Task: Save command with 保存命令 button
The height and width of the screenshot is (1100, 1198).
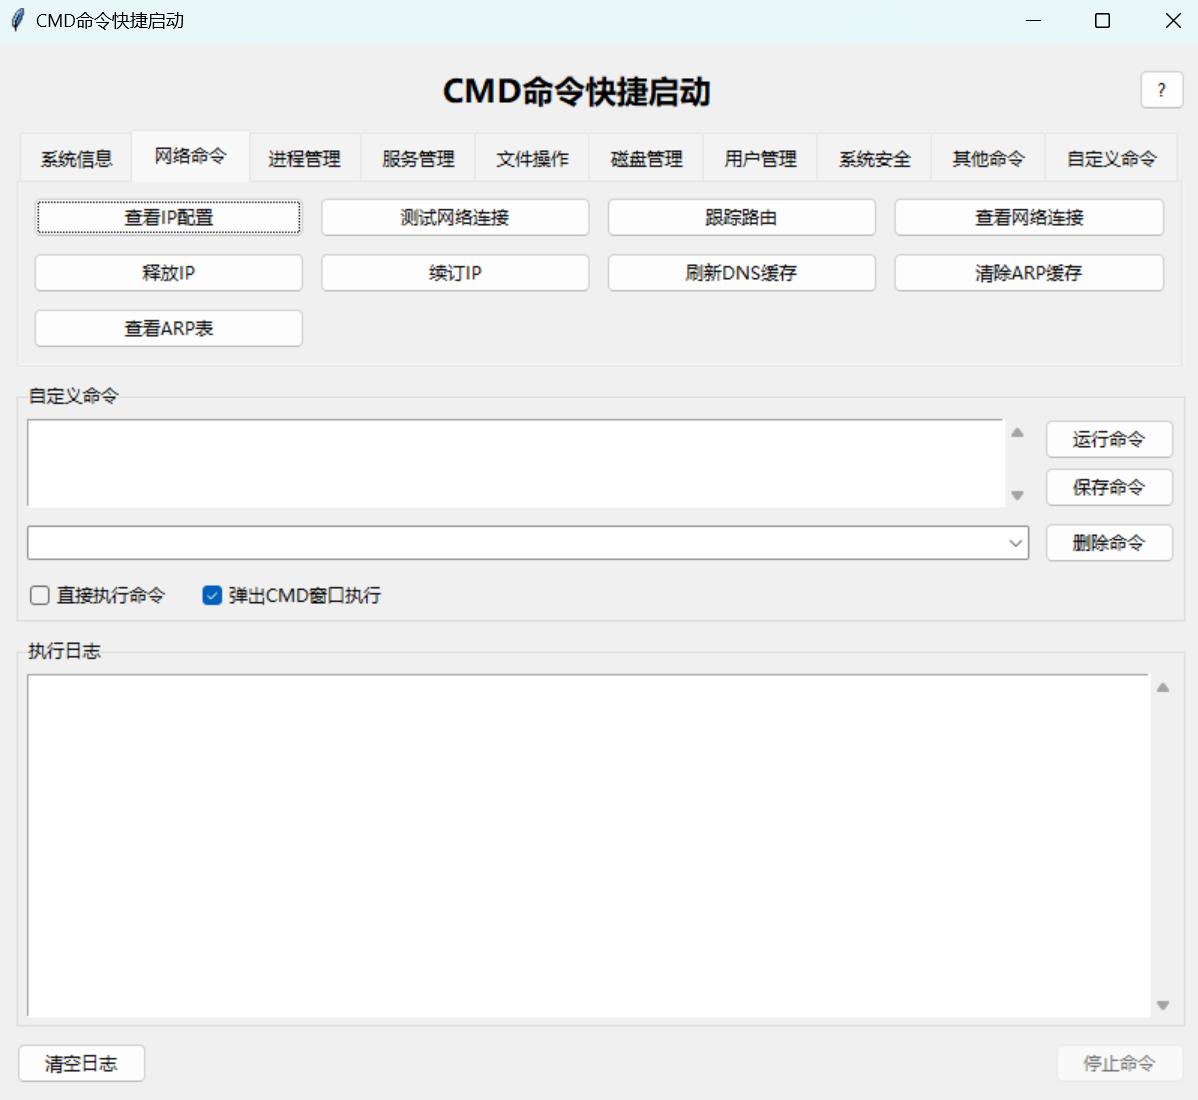Action: pos(1108,487)
